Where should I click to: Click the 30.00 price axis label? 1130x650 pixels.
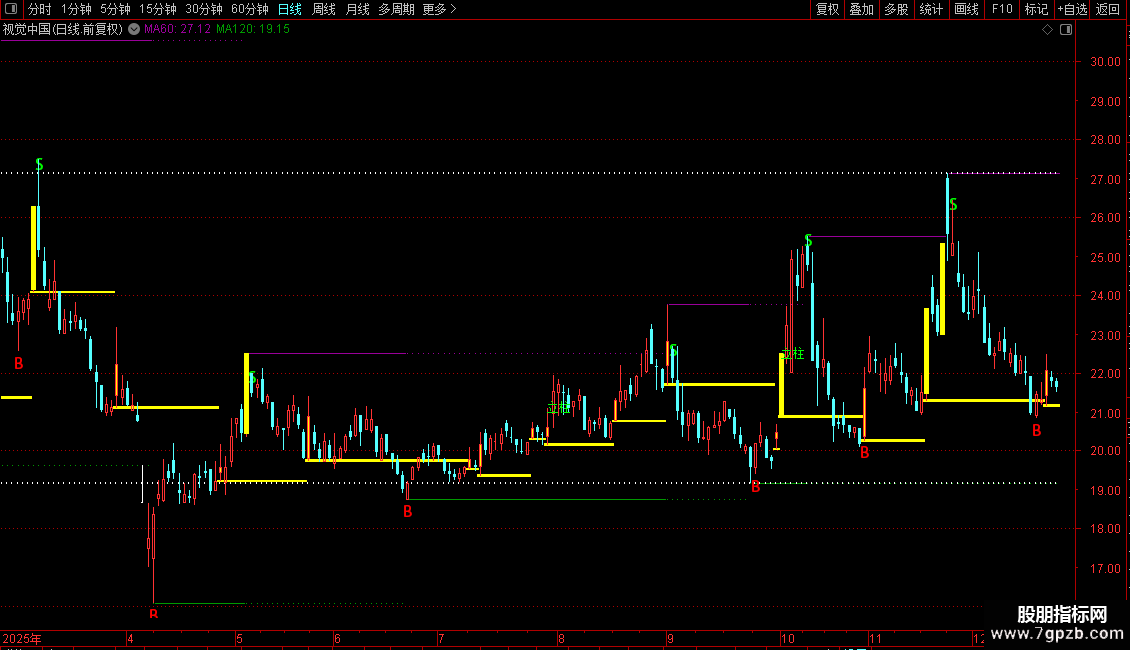coord(1105,62)
